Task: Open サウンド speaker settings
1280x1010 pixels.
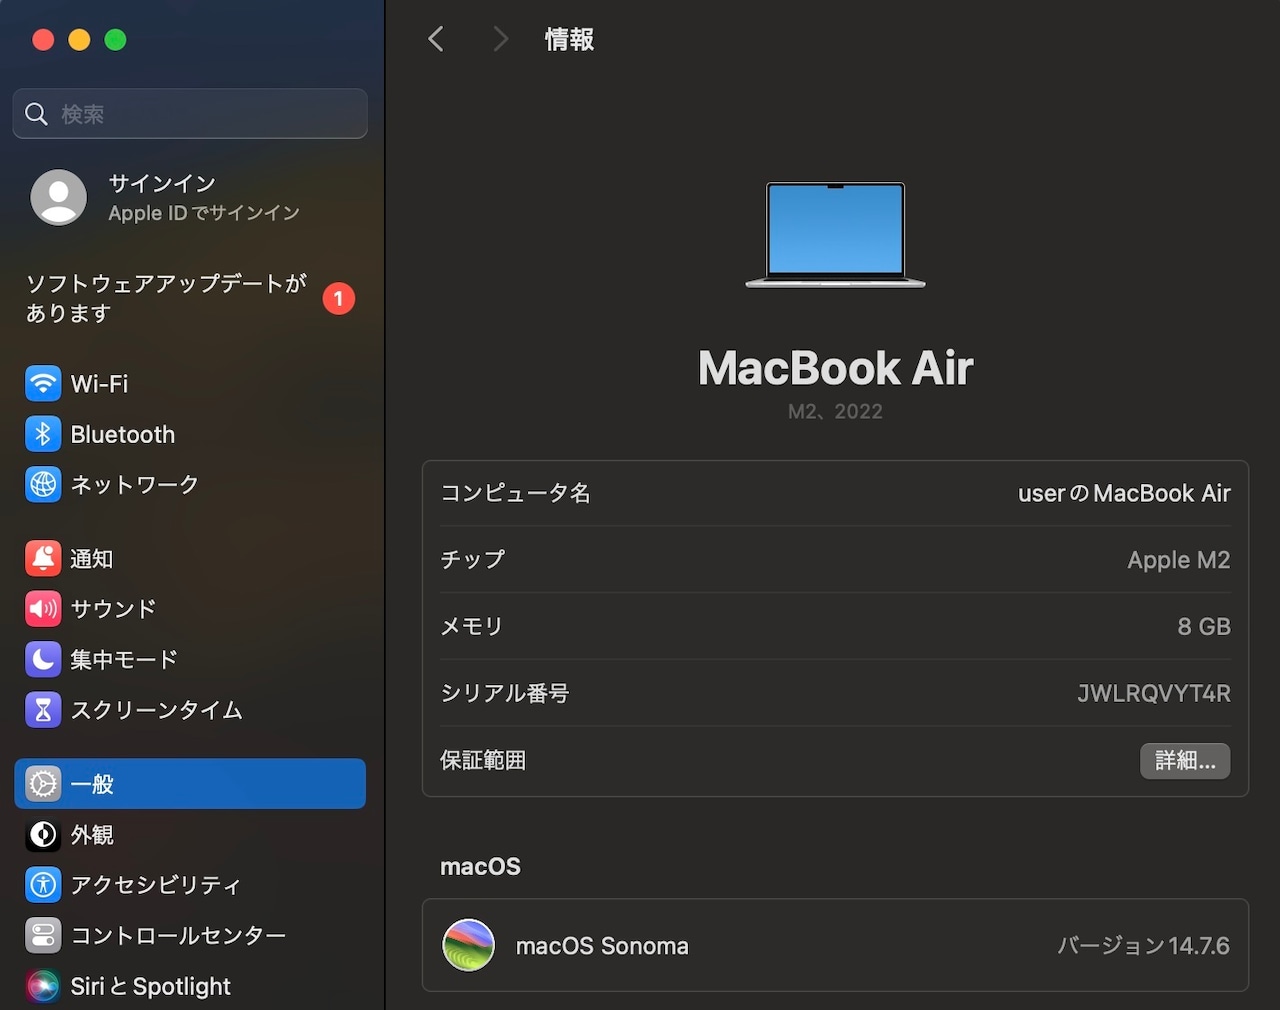Action: [x=190, y=609]
